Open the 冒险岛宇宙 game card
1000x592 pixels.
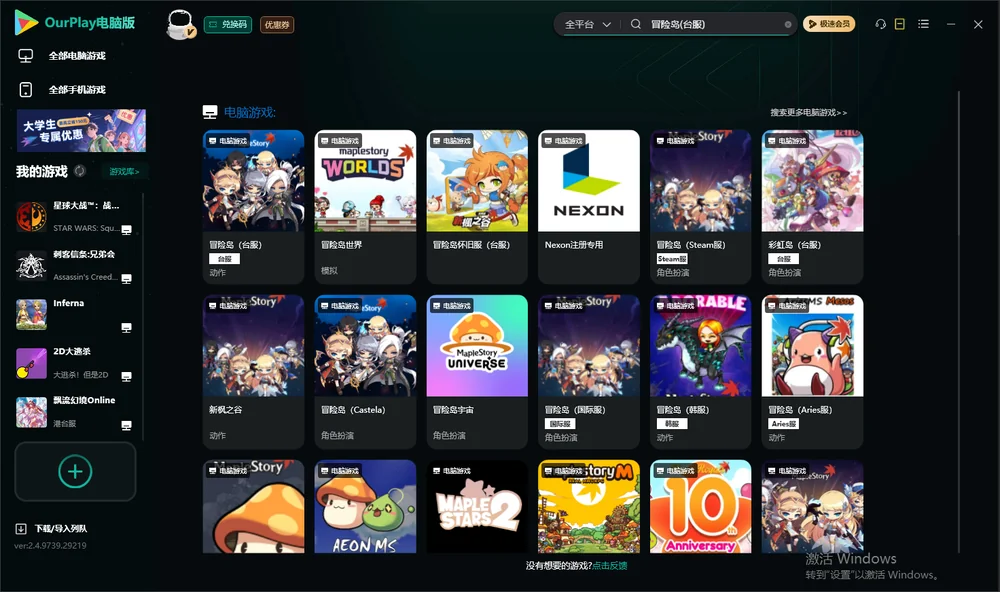coord(477,372)
